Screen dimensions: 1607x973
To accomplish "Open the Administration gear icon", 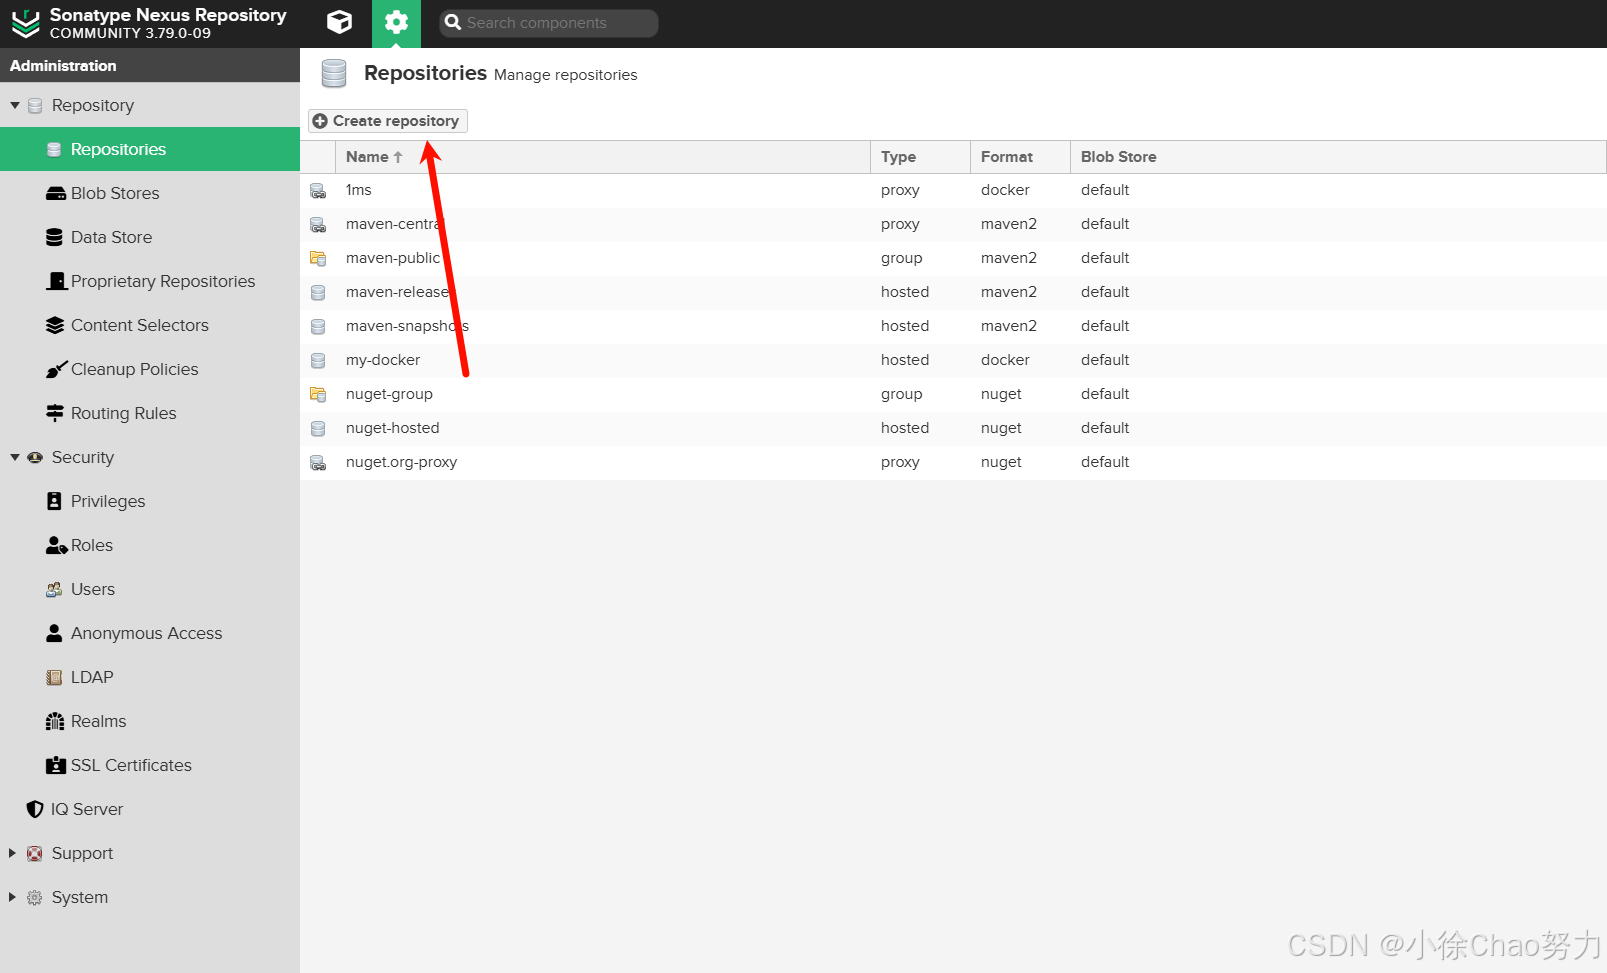I will coord(396,22).
